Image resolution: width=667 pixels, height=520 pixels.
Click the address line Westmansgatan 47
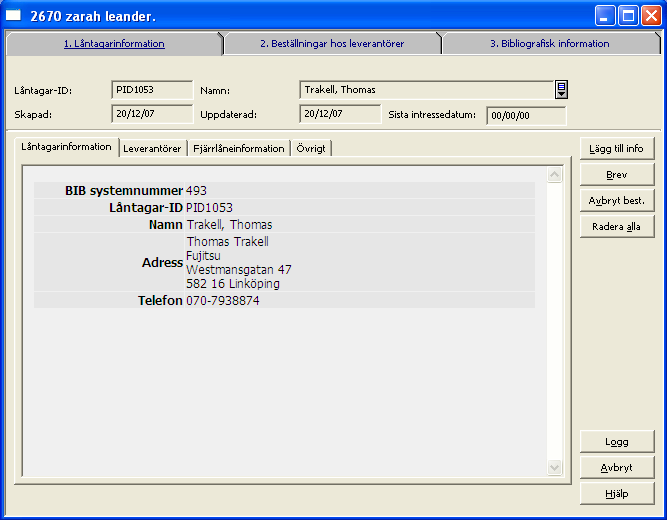click(x=239, y=270)
